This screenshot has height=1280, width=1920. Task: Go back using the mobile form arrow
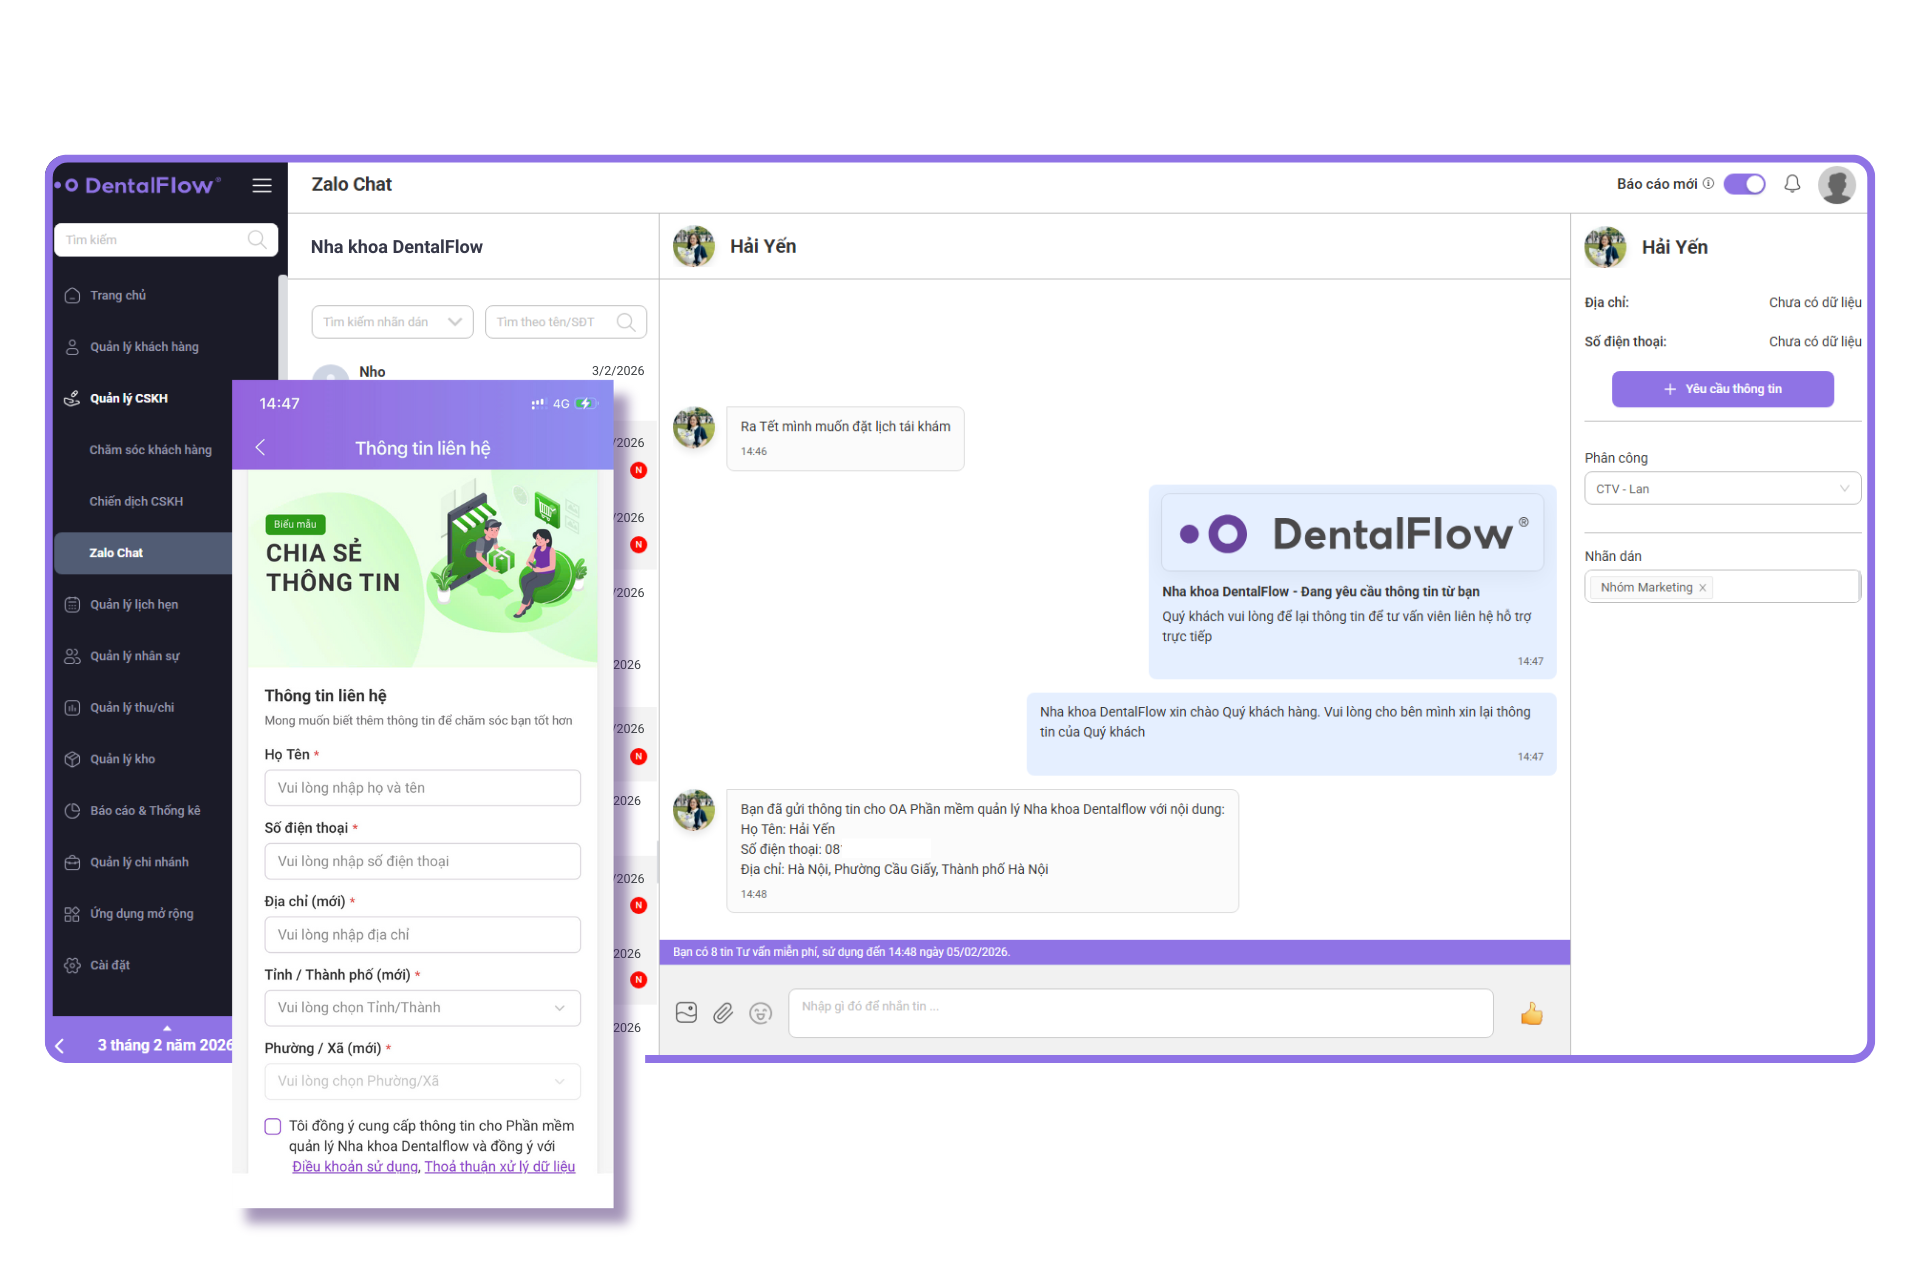(x=260, y=447)
